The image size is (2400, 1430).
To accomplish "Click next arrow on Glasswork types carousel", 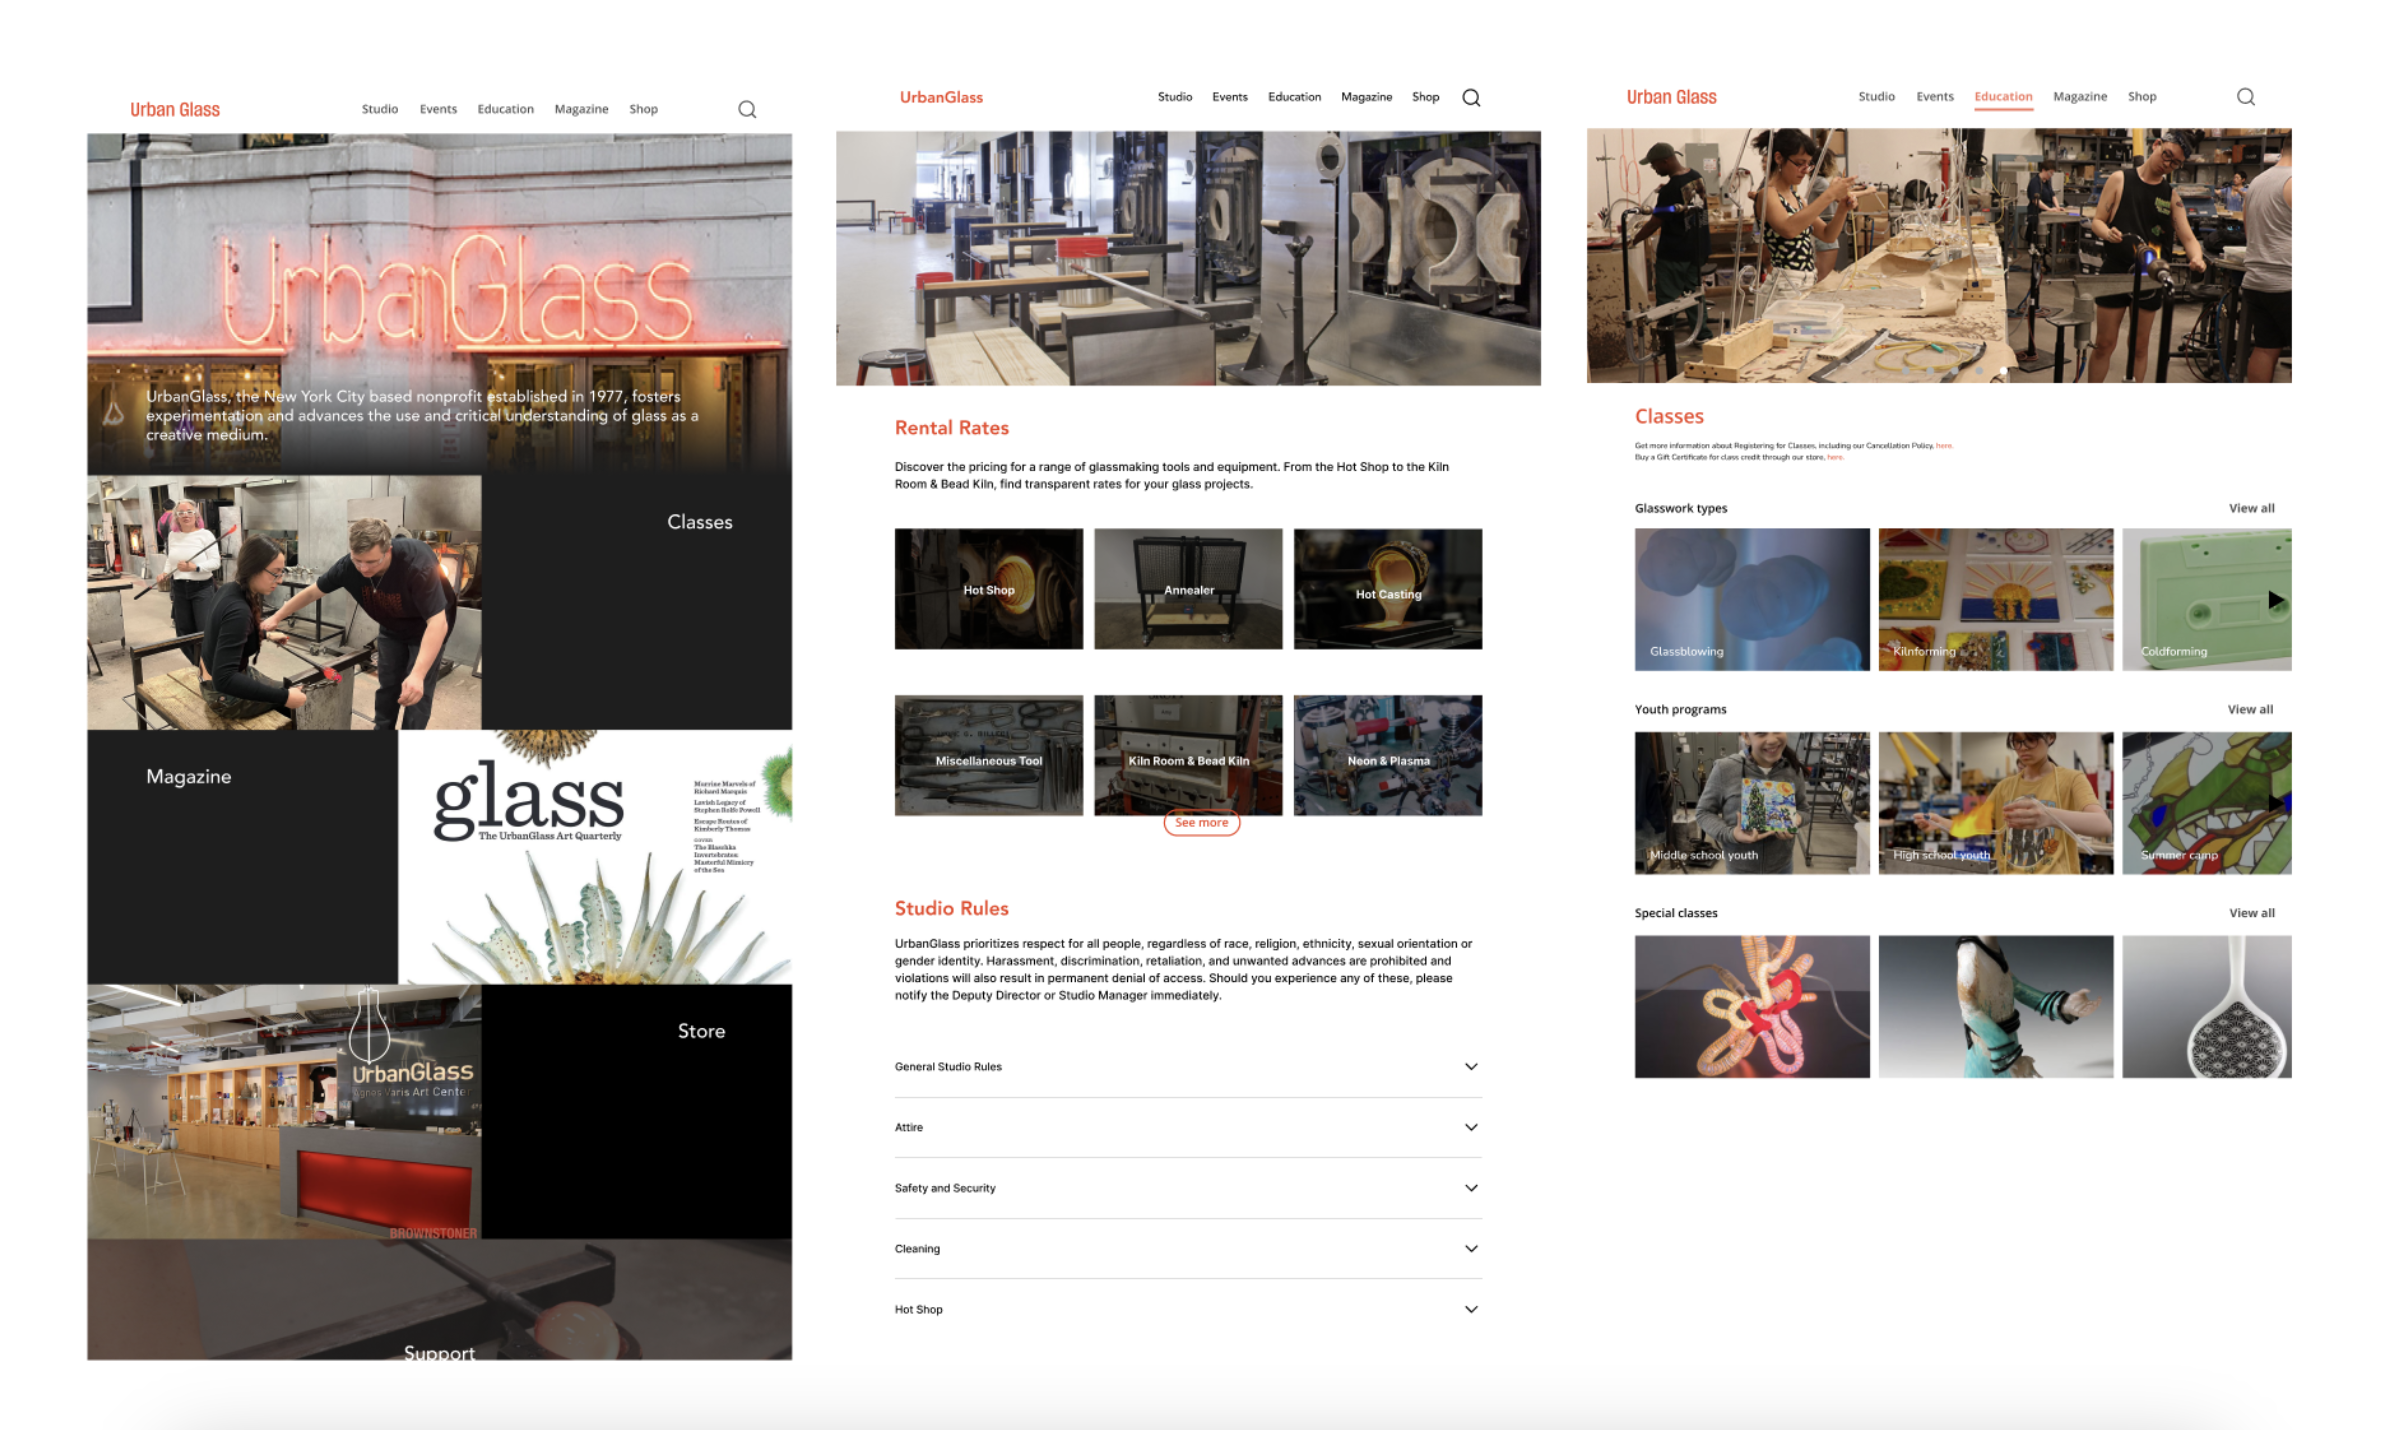I will (x=2275, y=600).
